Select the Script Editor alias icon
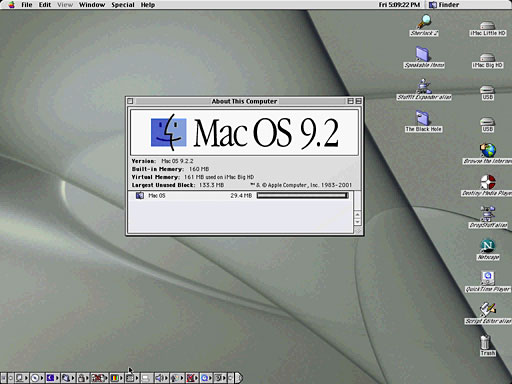The height and width of the screenshot is (384, 512). click(x=488, y=313)
